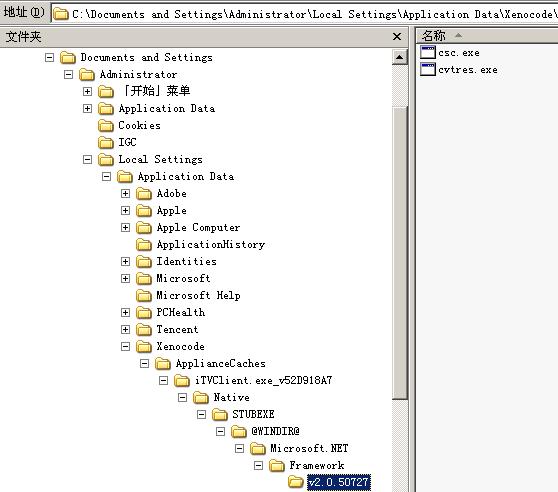Close the 文件夹 folders pane
Screen dimensions: 558x492
[397, 37]
